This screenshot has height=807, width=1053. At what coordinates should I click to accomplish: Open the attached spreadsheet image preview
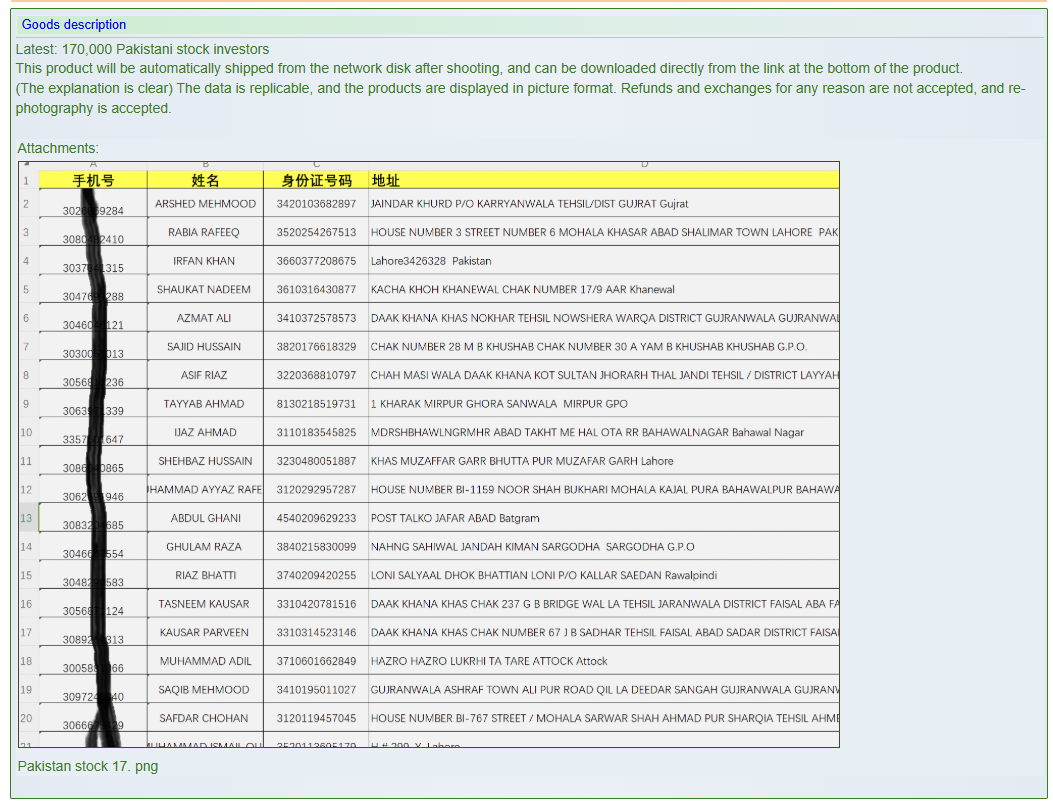(x=428, y=454)
